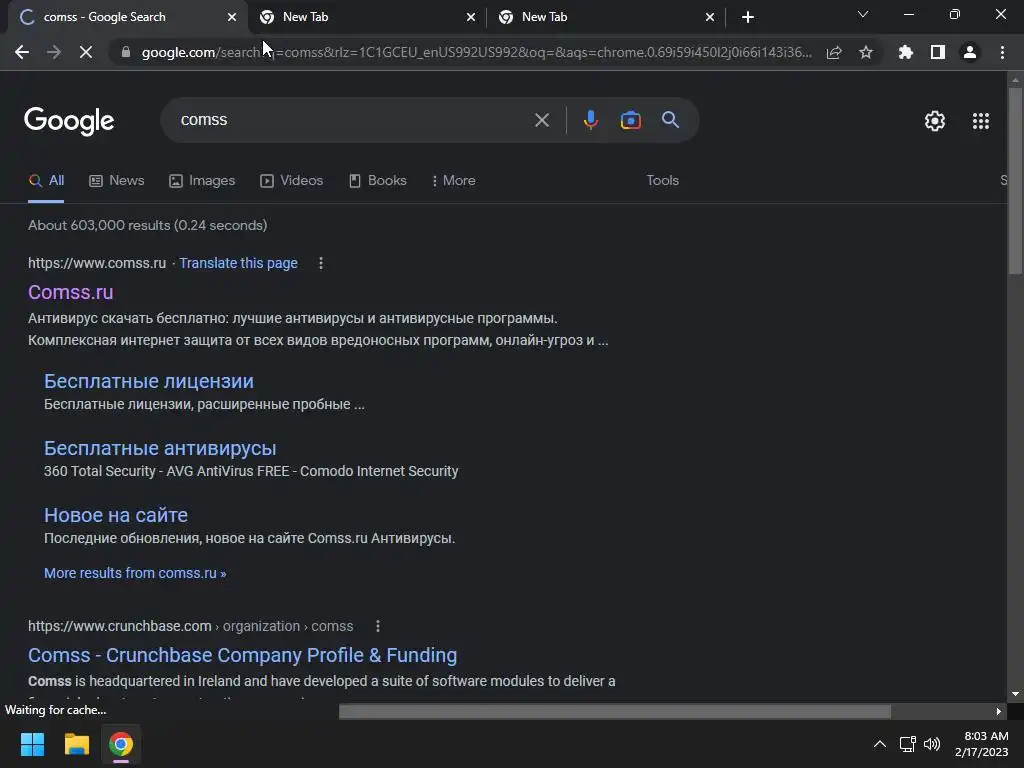Screen dimensions: 1024x768
Task: Open volume tray icon
Action: (932, 744)
